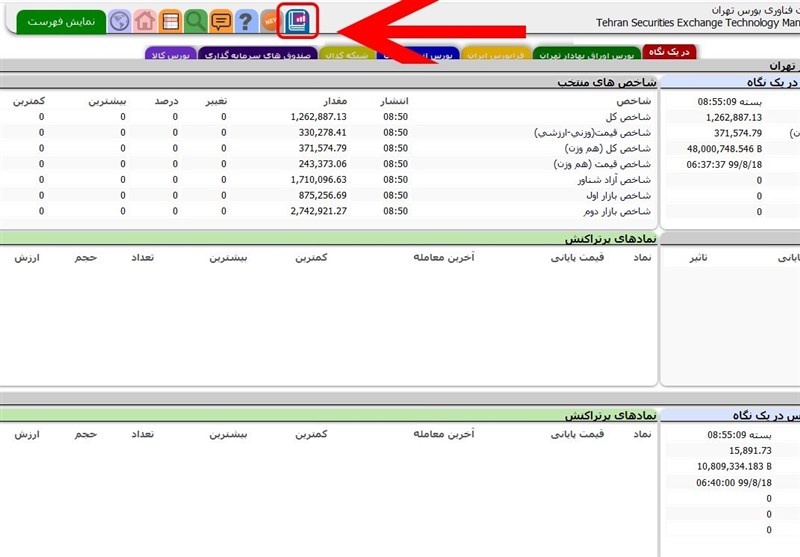
Task: Click the magnifying glass search icon
Action: click(196, 21)
